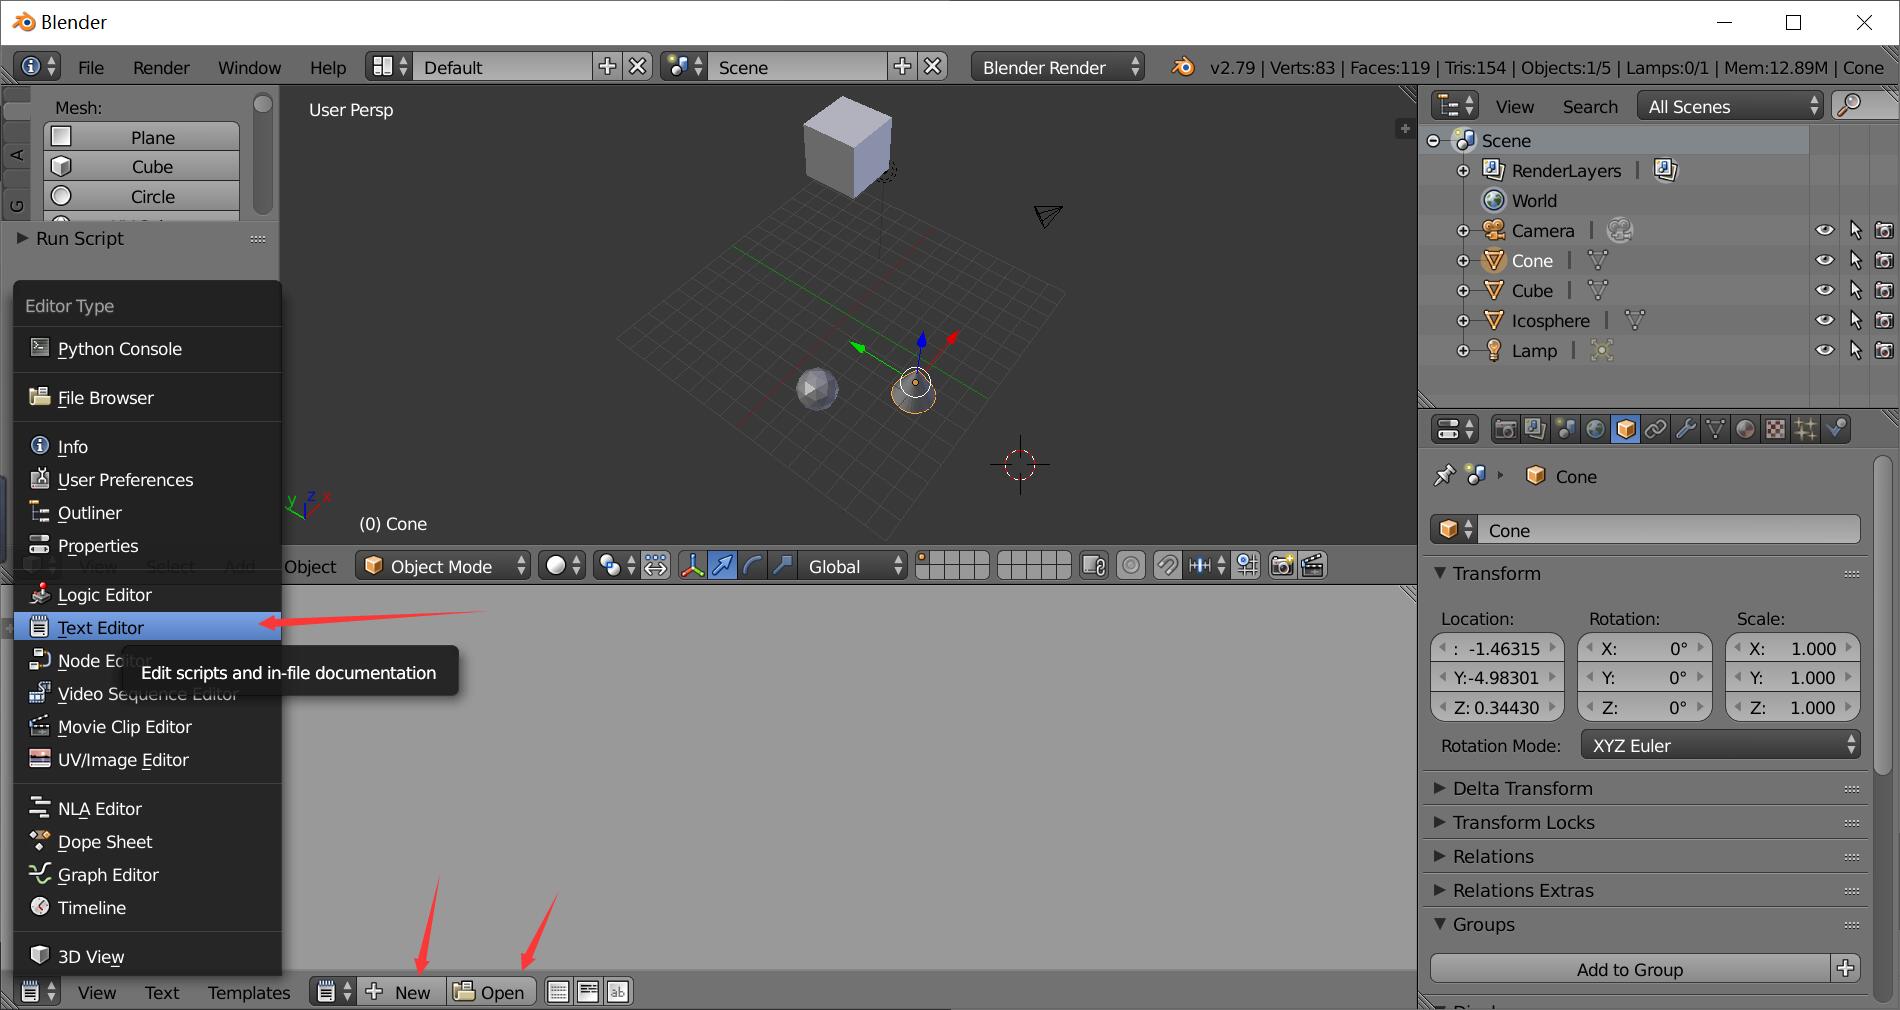Collapse the Transform panel

(1496, 573)
